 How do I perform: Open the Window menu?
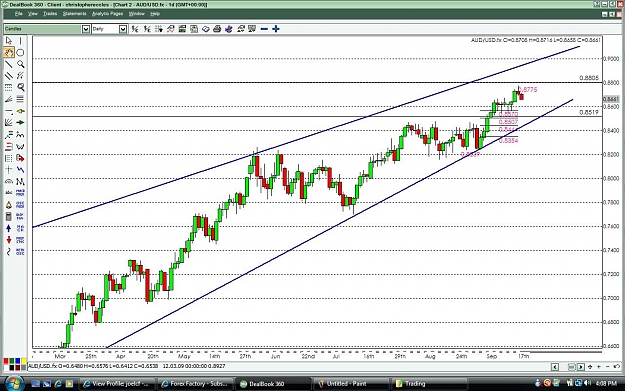pos(136,14)
